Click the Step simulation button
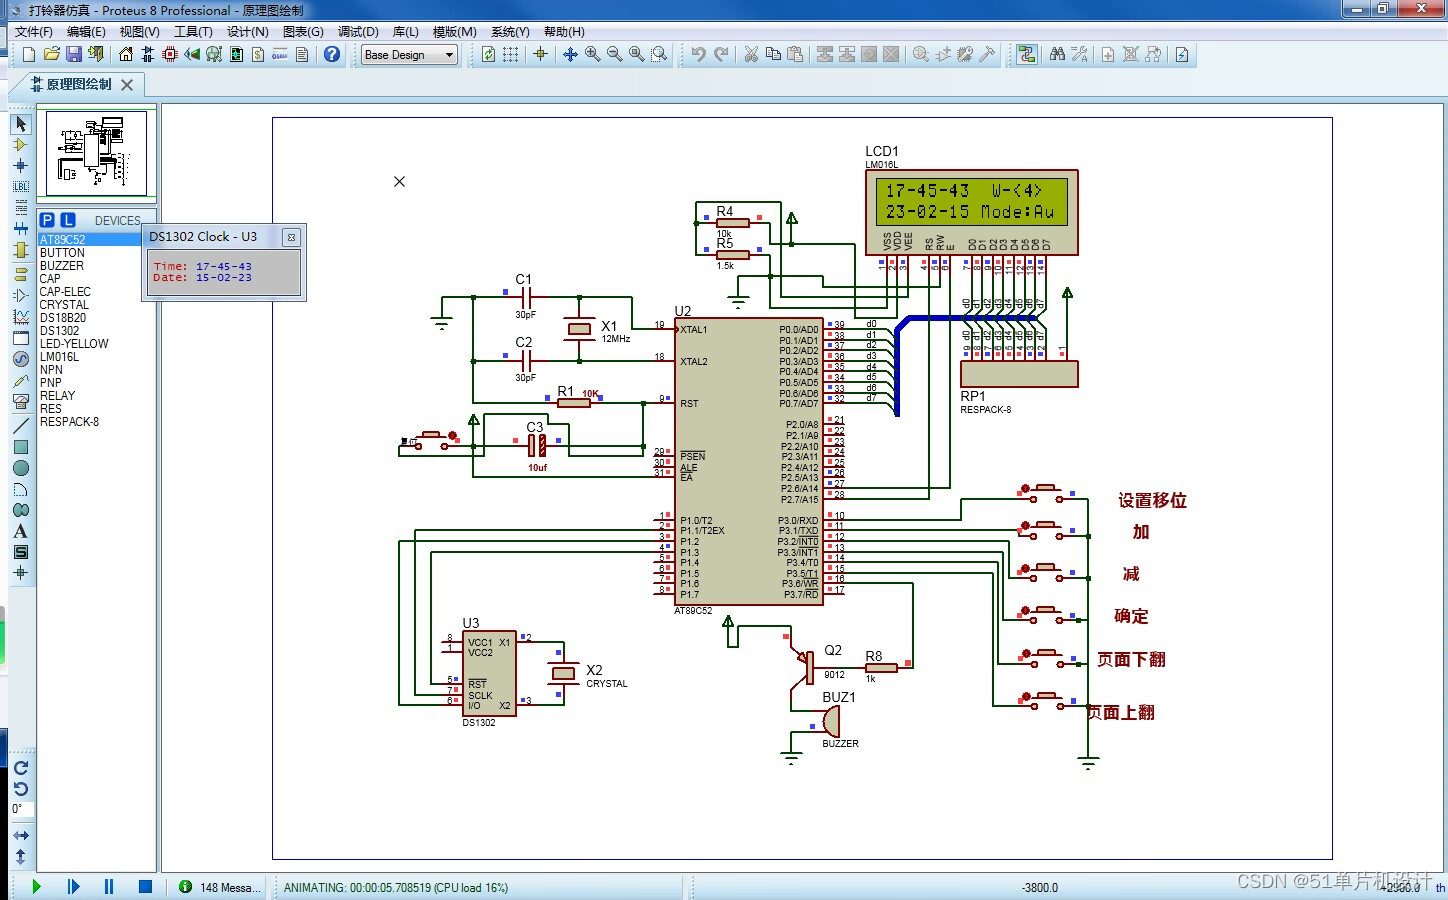 (x=73, y=887)
